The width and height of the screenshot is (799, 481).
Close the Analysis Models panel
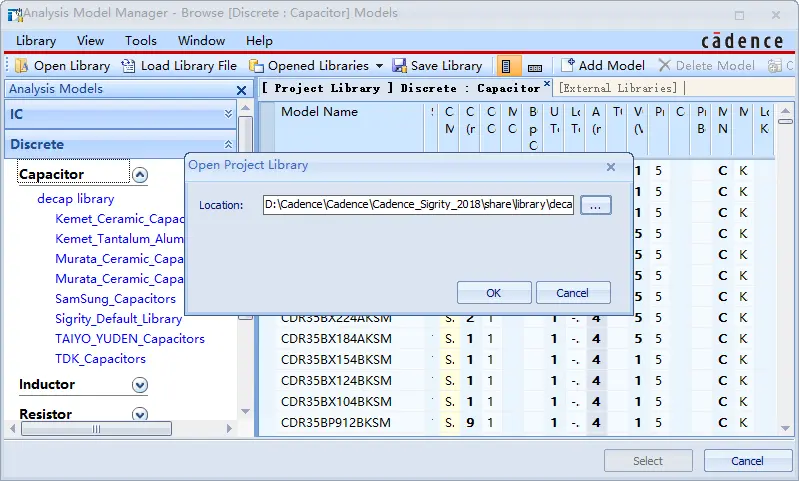click(242, 90)
